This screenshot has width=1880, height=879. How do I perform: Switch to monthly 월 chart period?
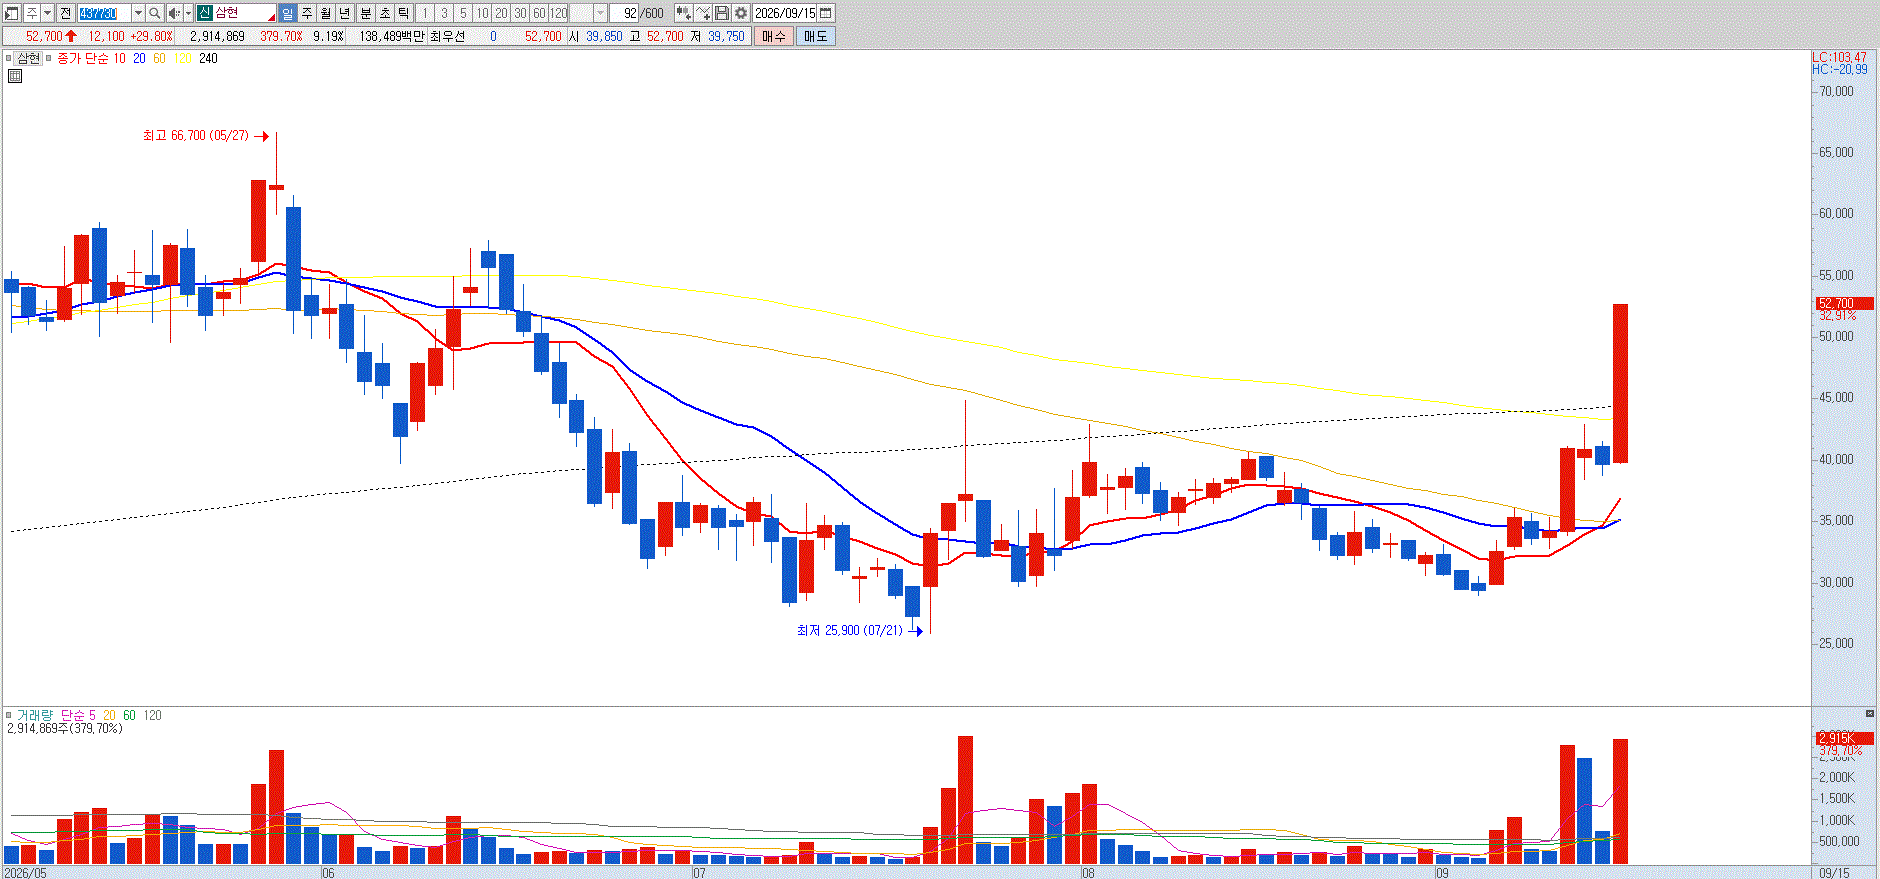(326, 13)
